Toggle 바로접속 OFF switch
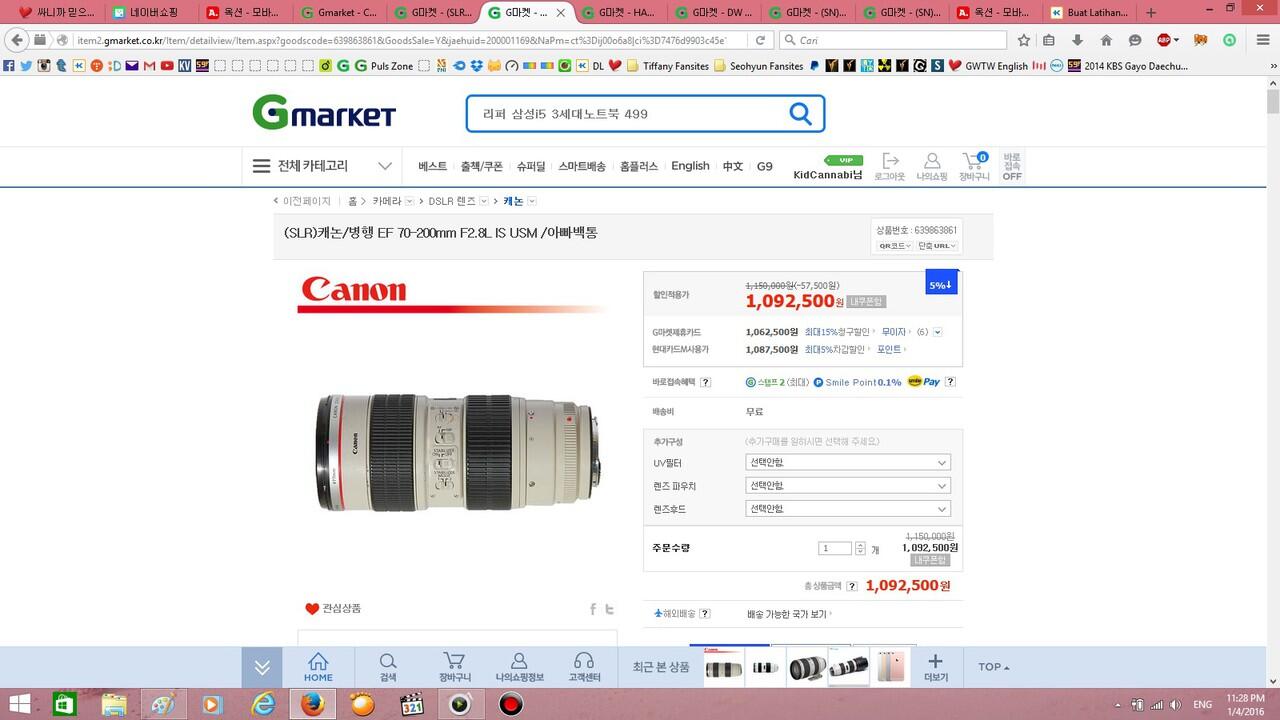Image resolution: width=1280 pixels, height=720 pixels. [1012, 166]
